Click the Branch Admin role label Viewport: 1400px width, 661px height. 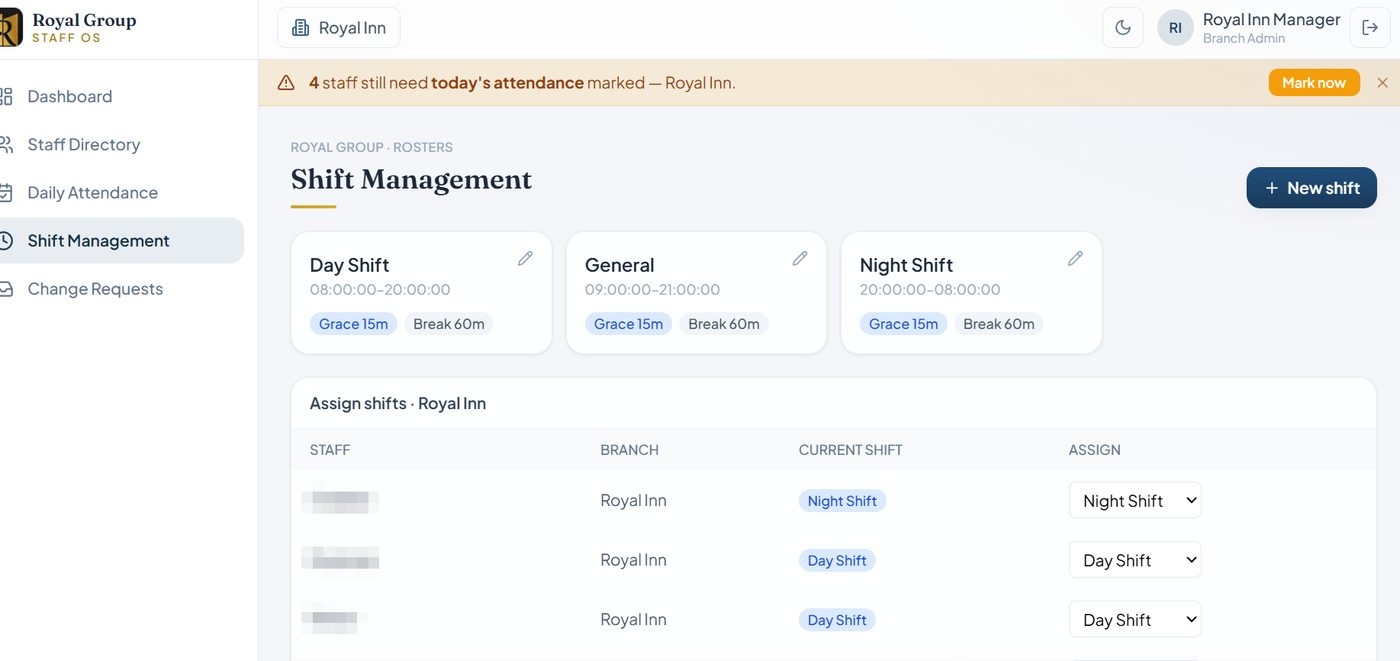click(x=1244, y=39)
